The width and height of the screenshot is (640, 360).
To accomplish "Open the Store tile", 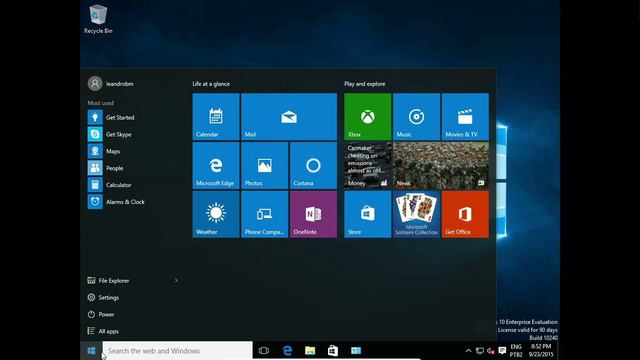I will pos(368,214).
